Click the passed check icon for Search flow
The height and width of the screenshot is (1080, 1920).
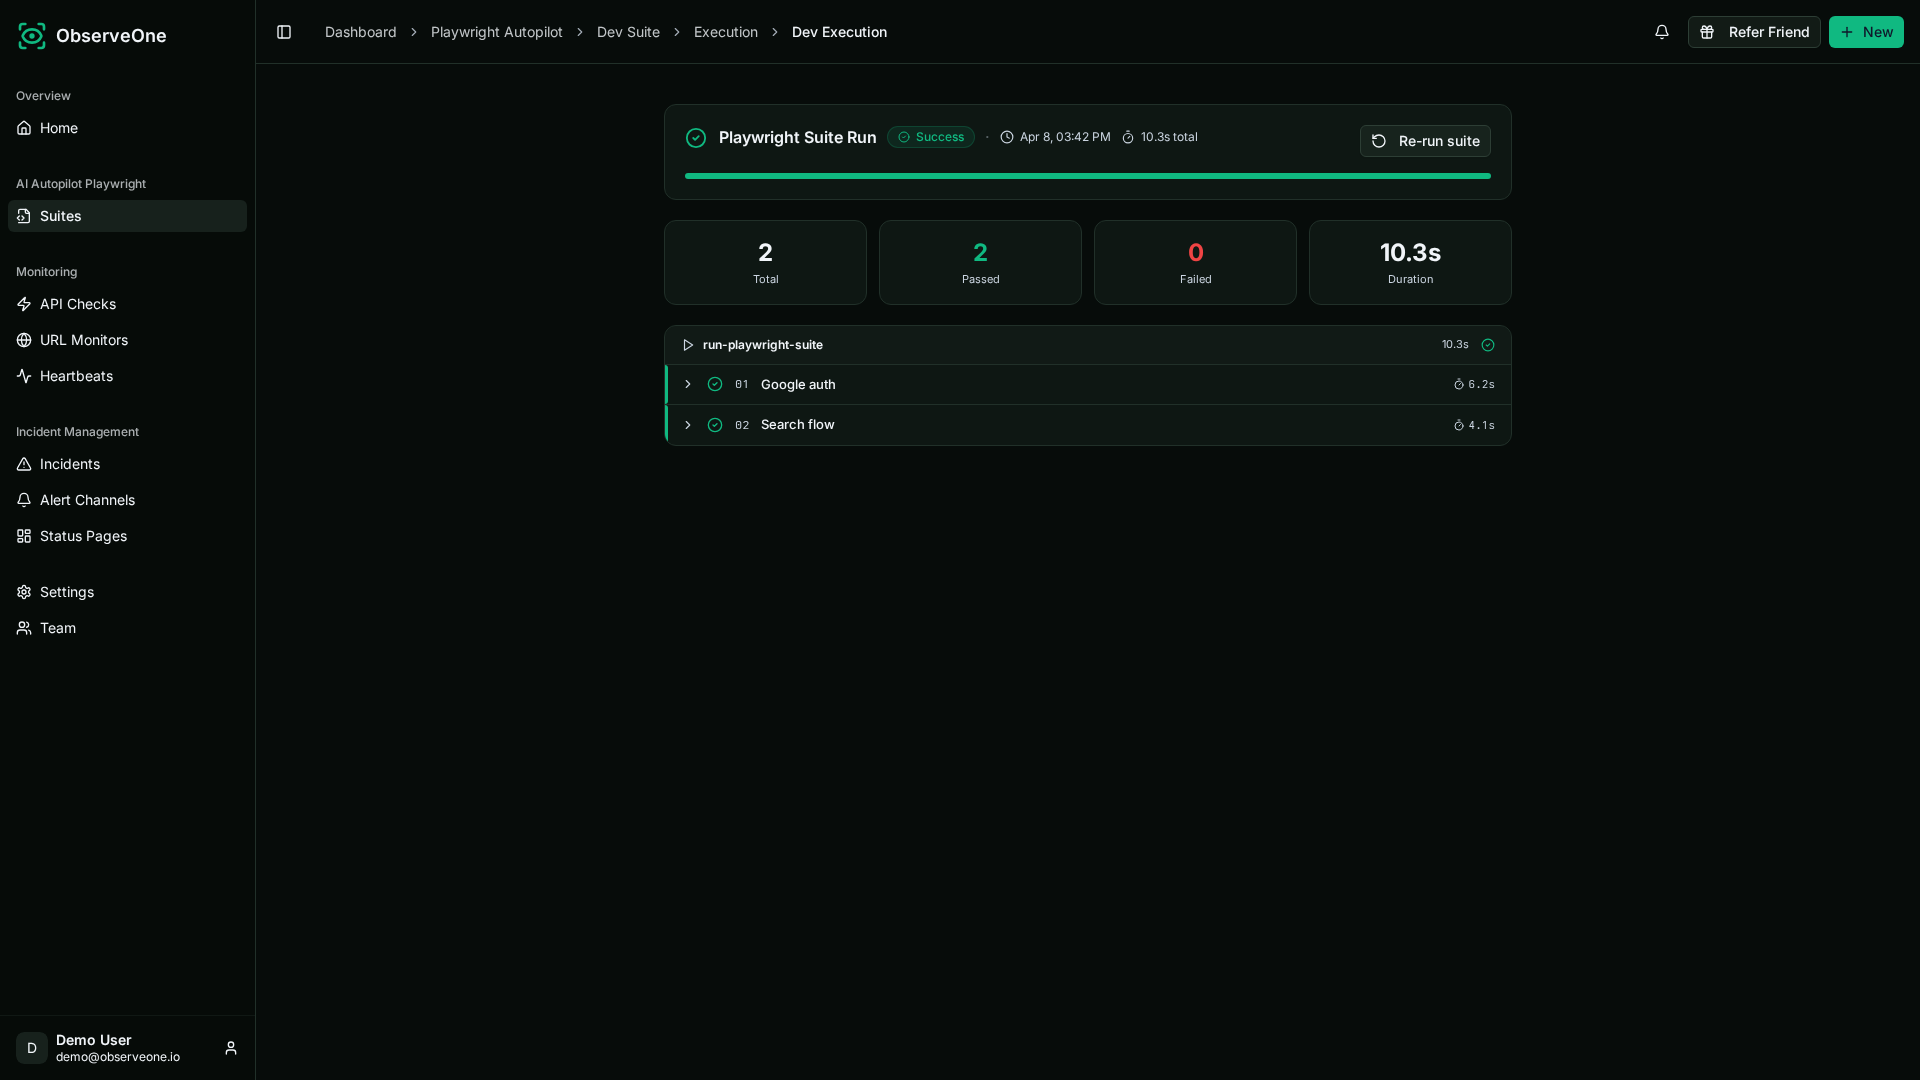point(715,425)
